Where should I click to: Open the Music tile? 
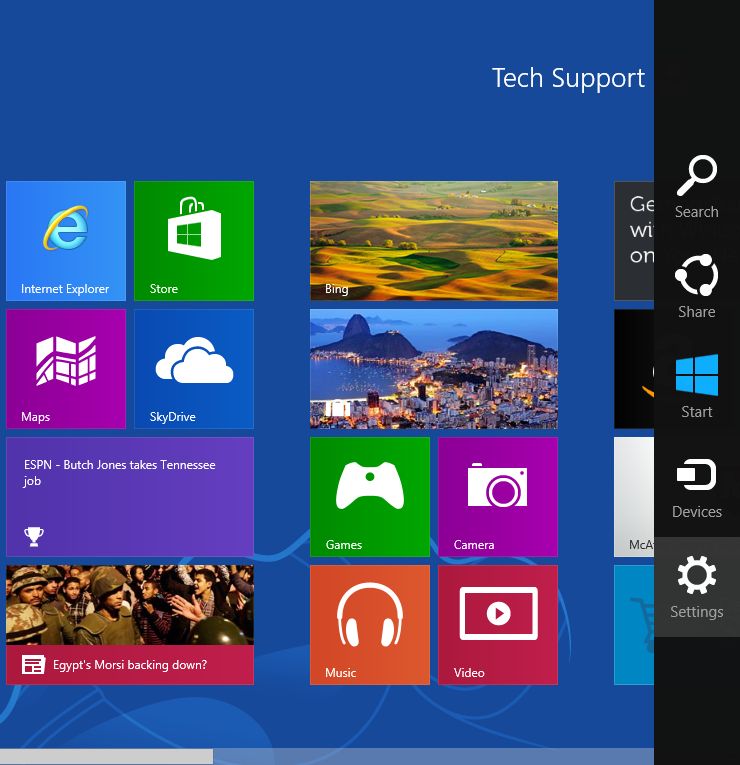(370, 625)
